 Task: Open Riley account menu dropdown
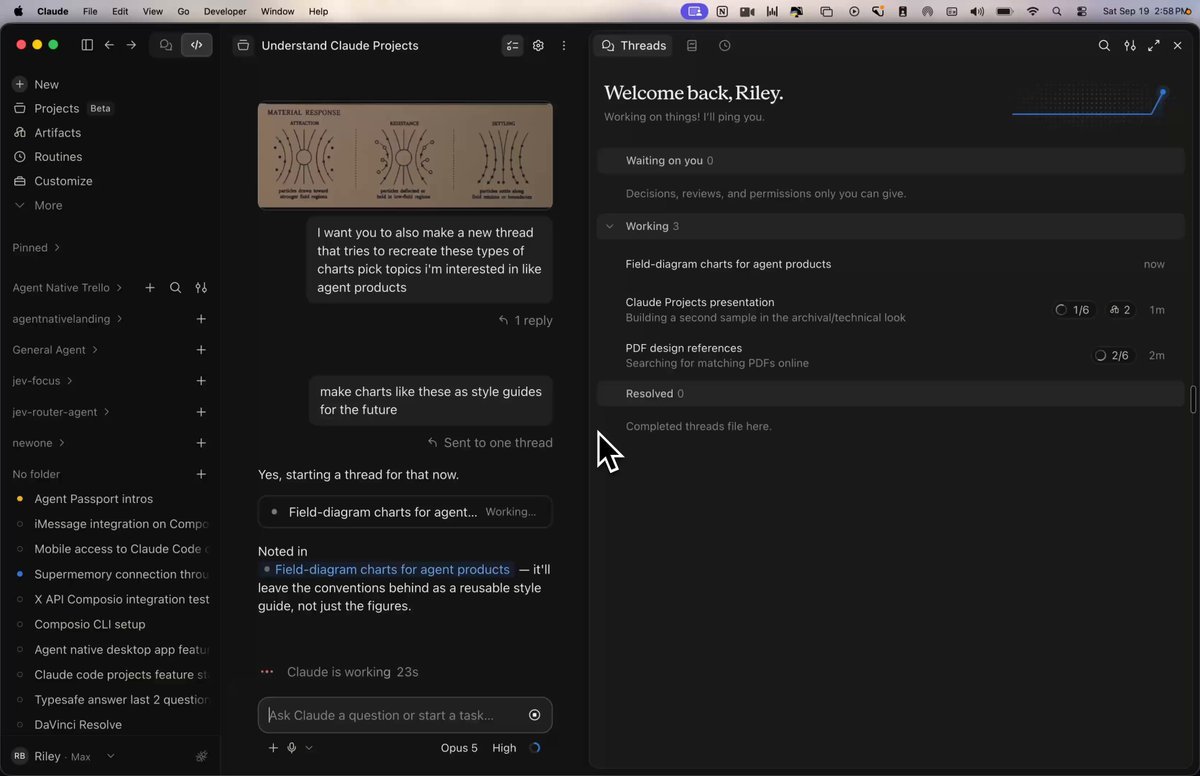pyautogui.click(x=65, y=757)
